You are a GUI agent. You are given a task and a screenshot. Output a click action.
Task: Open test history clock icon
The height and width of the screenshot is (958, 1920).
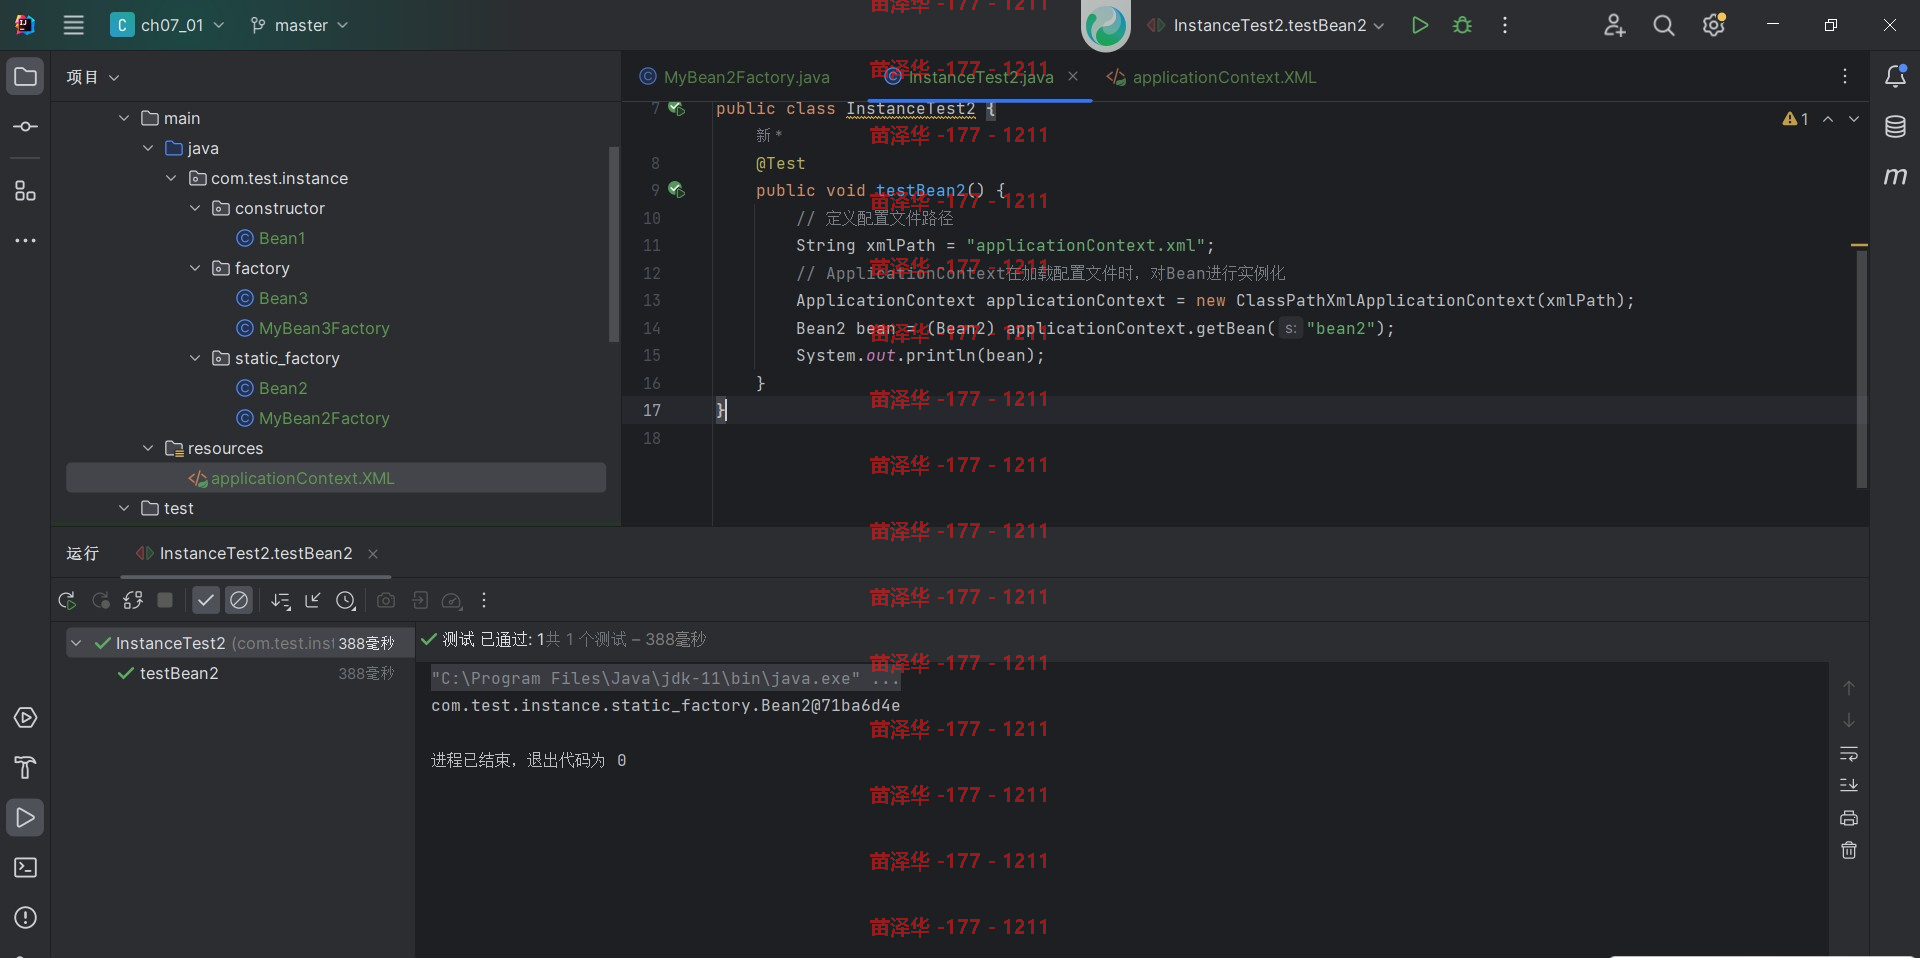(346, 600)
